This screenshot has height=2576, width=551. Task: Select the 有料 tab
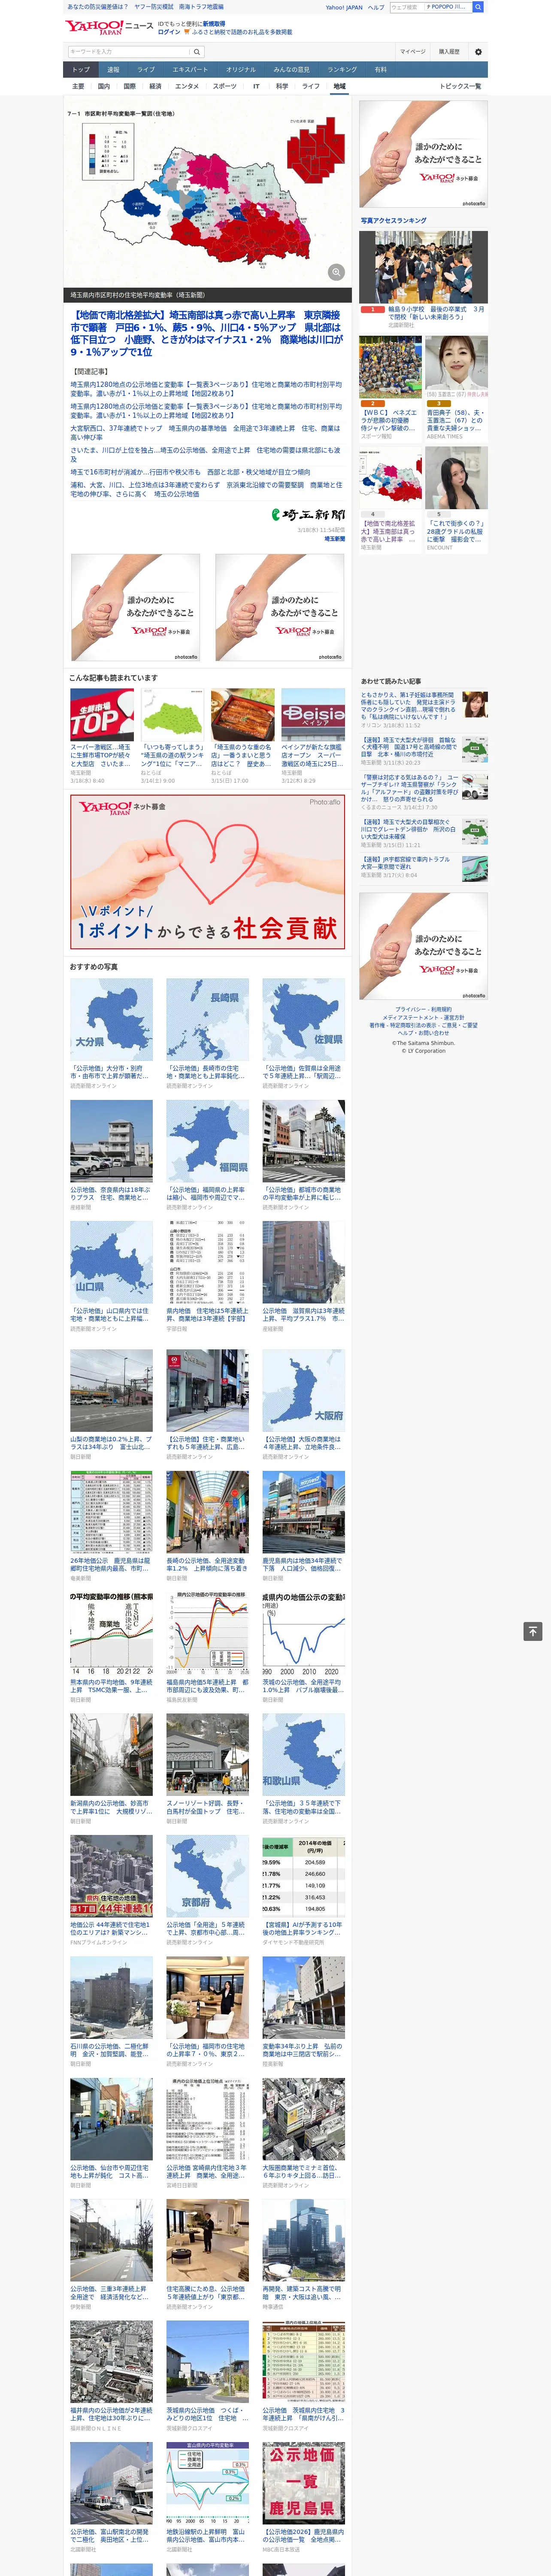coord(380,70)
